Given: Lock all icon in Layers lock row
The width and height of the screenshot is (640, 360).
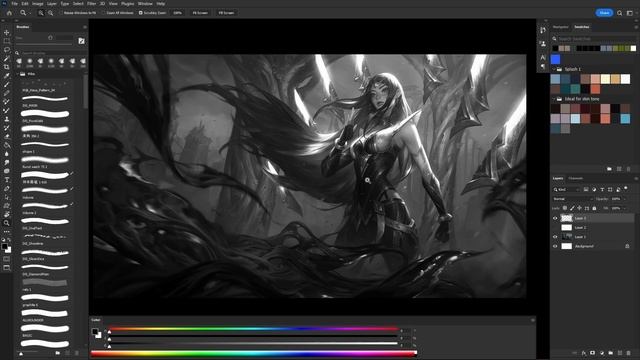Looking at the screenshot, I should tap(594, 209).
